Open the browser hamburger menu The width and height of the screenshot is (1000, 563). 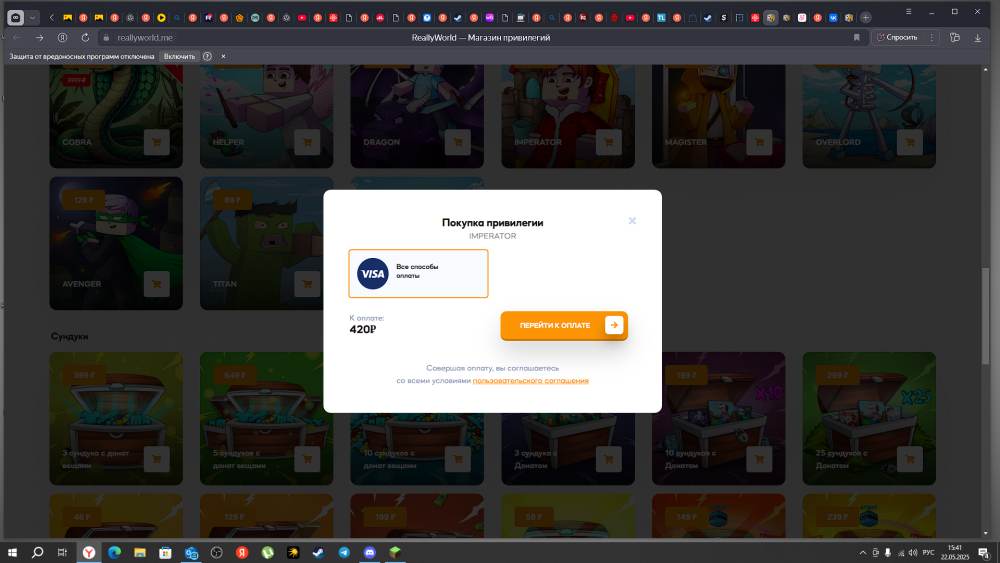pos(908,11)
